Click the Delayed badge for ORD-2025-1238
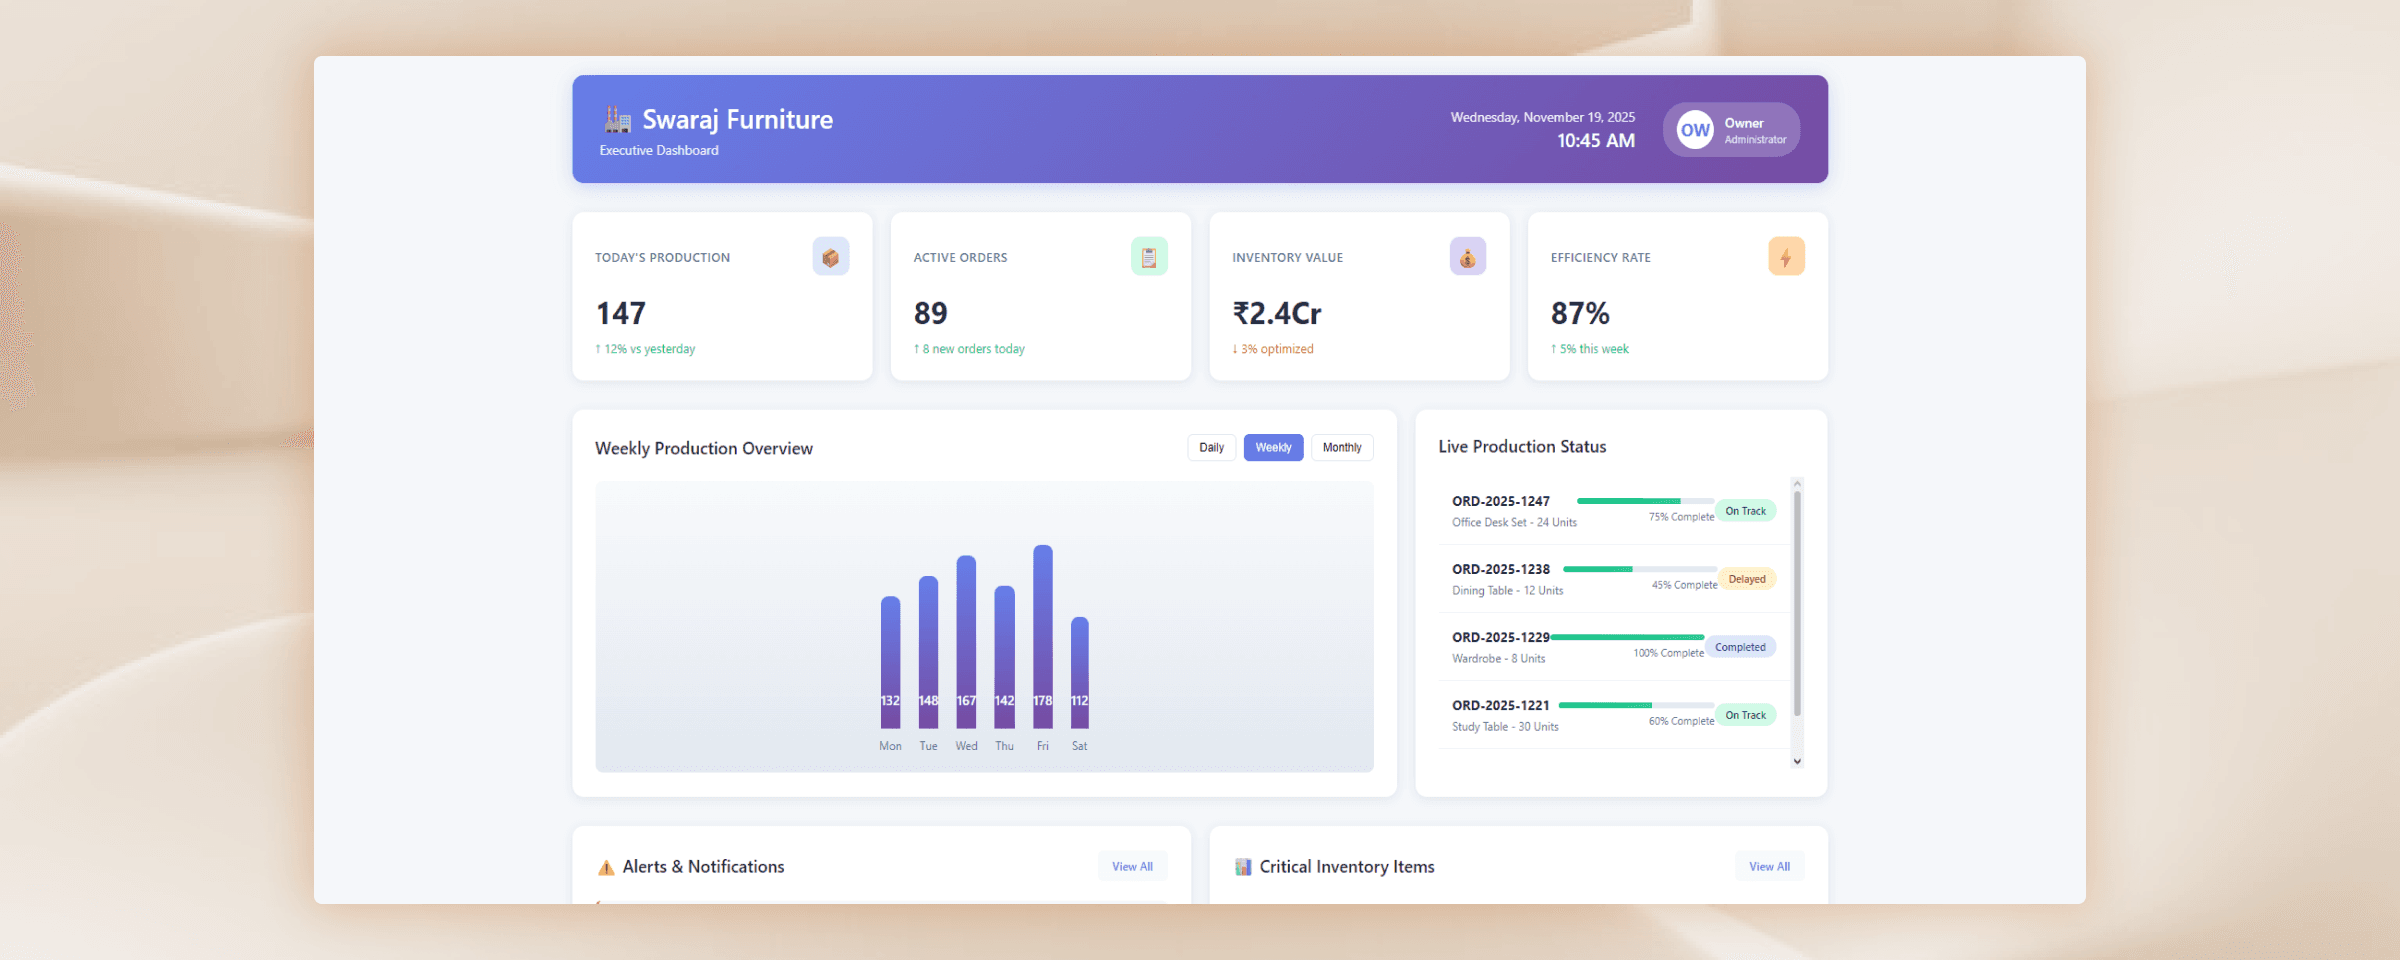2400x960 pixels. point(1747,579)
